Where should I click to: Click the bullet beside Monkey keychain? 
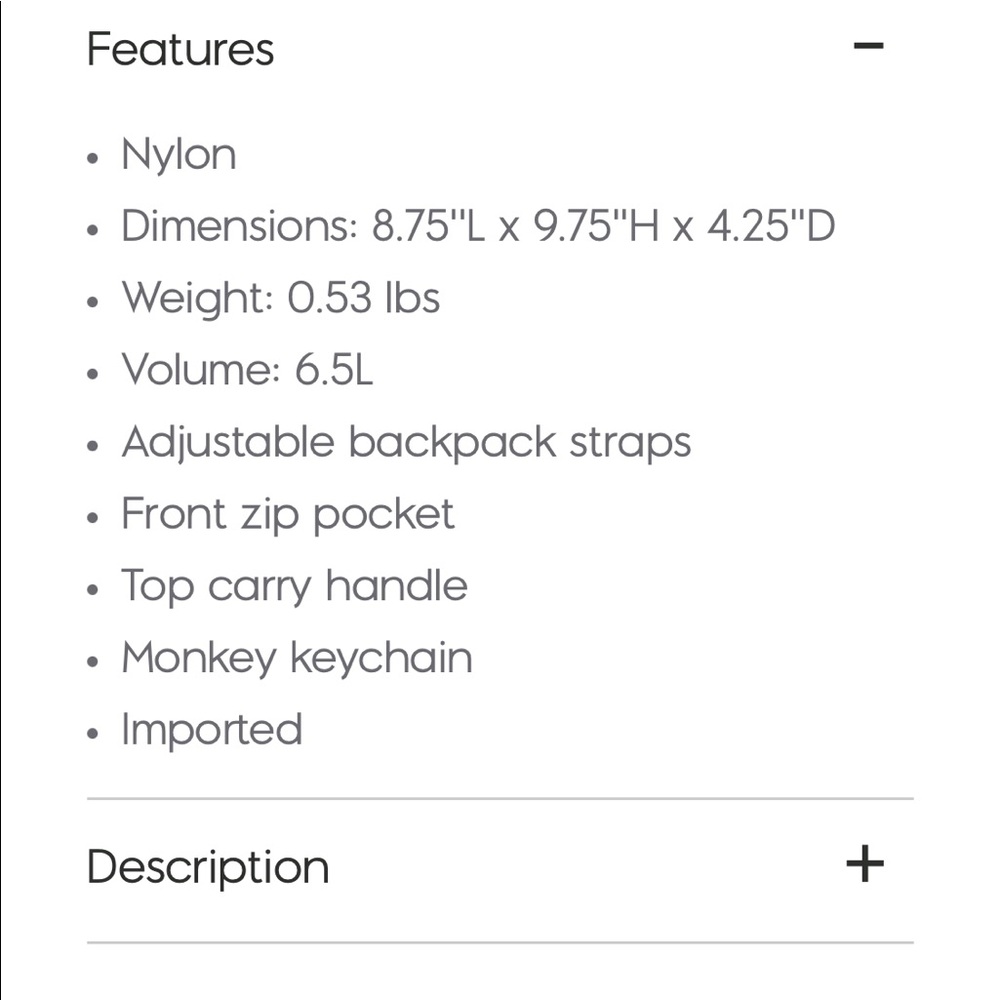click(93, 661)
